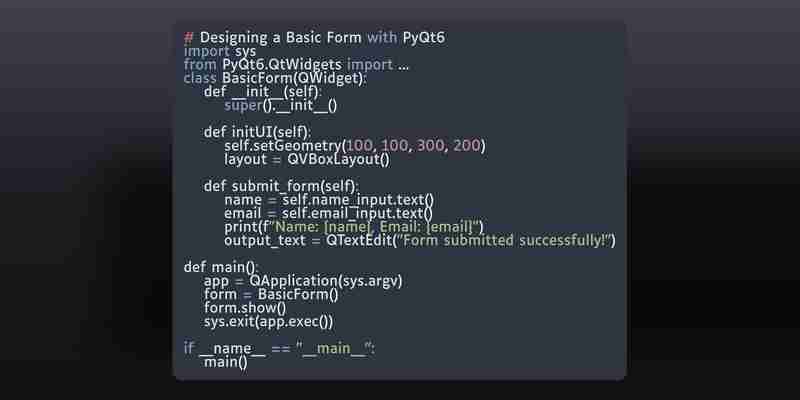Screen dimensions: 800x400
Task: Click the 'app = QApplication(sys.argv)' line
Action: point(303,281)
